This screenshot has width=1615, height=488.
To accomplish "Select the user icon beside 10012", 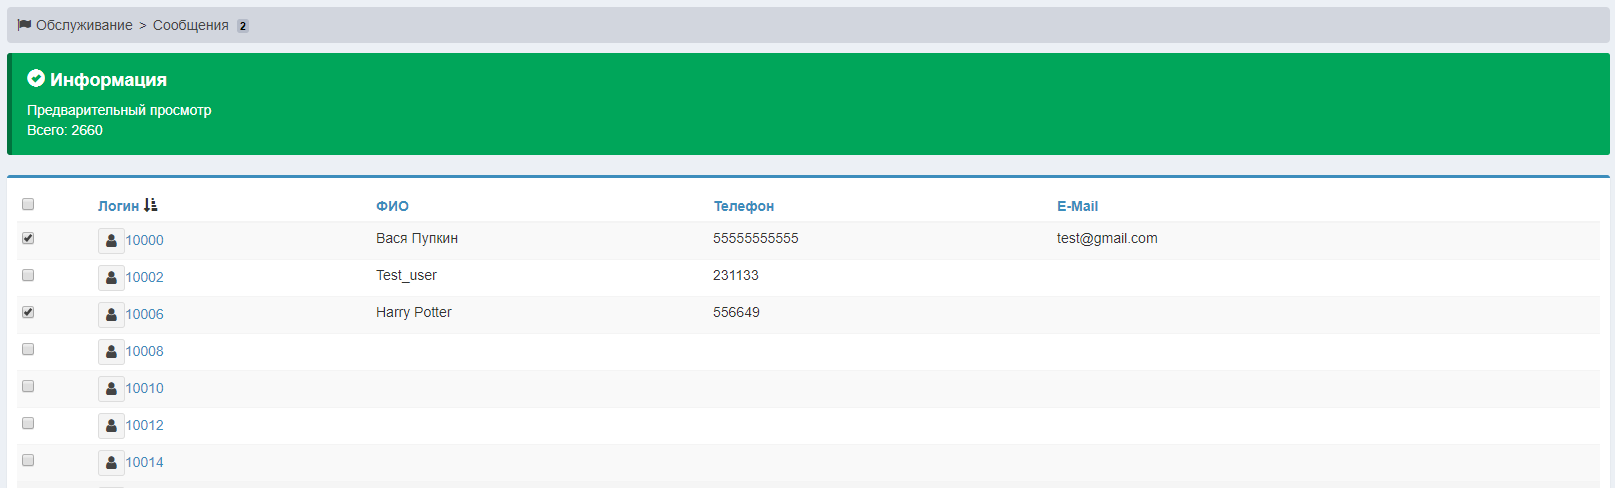I will coord(111,426).
